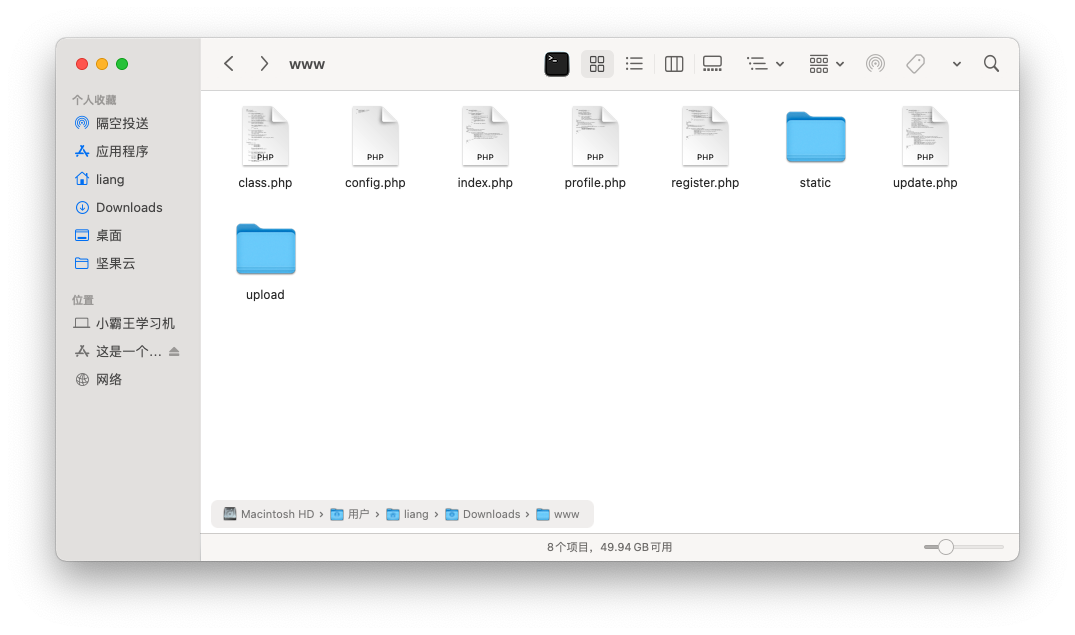This screenshot has height=635, width=1075.
Task: Minimize the window with yellow button
Action: pos(102,64)
